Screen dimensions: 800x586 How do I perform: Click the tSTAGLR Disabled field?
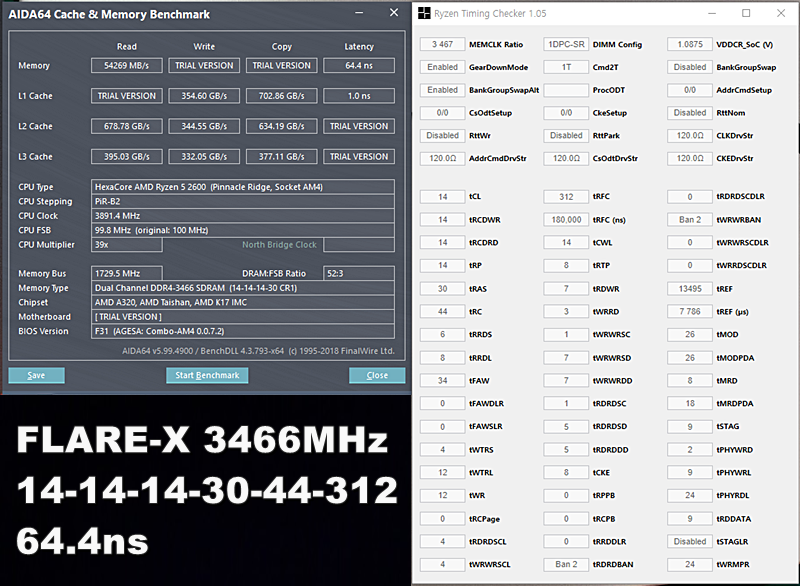pyautogui.click(x=690, y=541)
